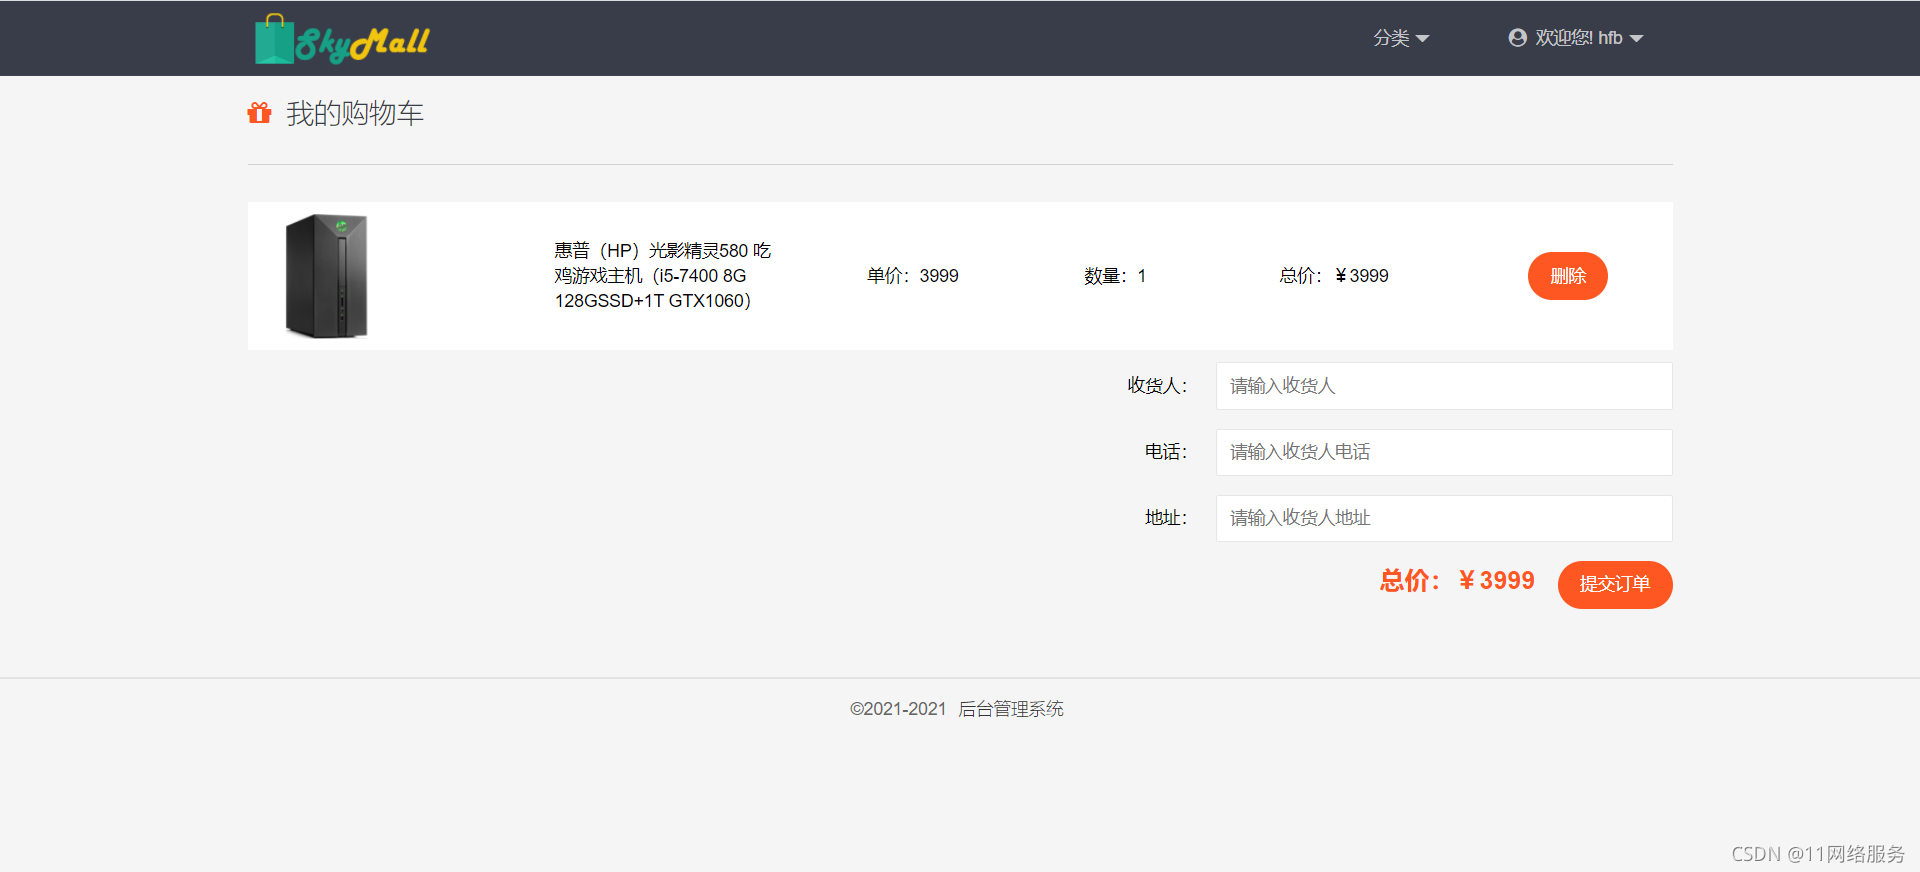Click the 数量:1 quantity text
The image size is (1920, 872).
pyautogui.click(x=1115, y=276)
